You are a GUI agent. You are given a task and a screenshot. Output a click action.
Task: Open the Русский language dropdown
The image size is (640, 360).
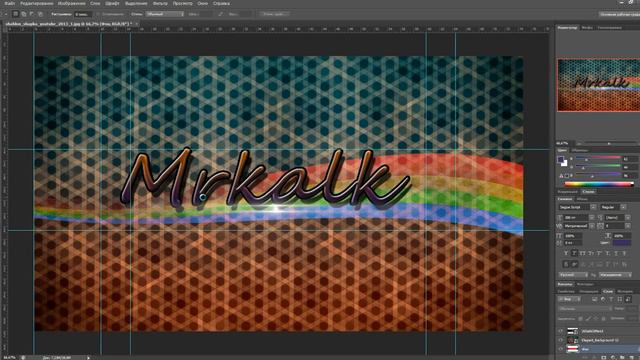tap(573, 275)
